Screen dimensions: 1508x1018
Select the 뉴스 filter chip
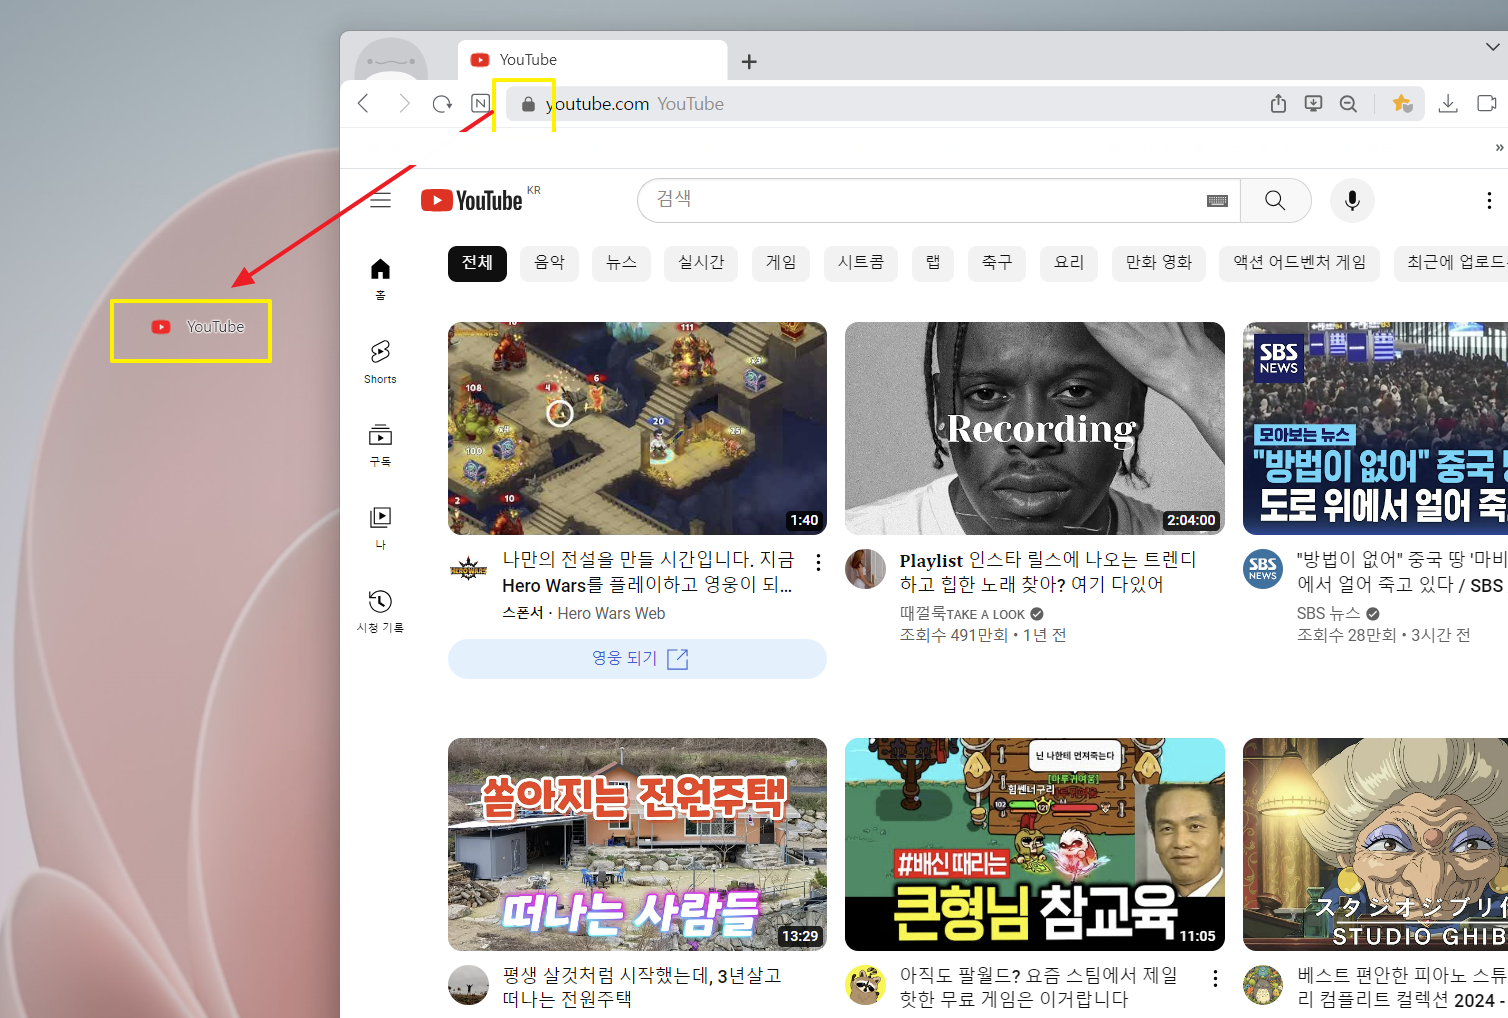tap(621, 263)
